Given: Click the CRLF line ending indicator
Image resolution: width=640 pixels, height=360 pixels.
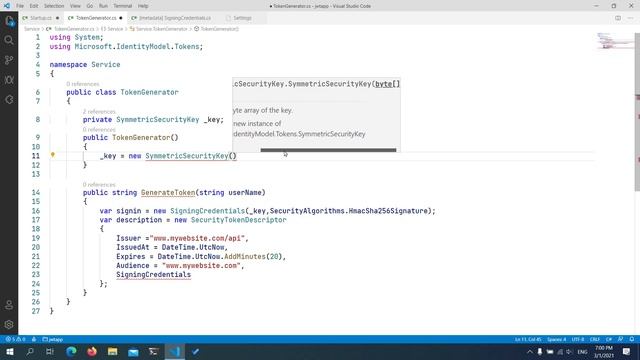Looking at the screenshot, I should (x=595, y=339).
